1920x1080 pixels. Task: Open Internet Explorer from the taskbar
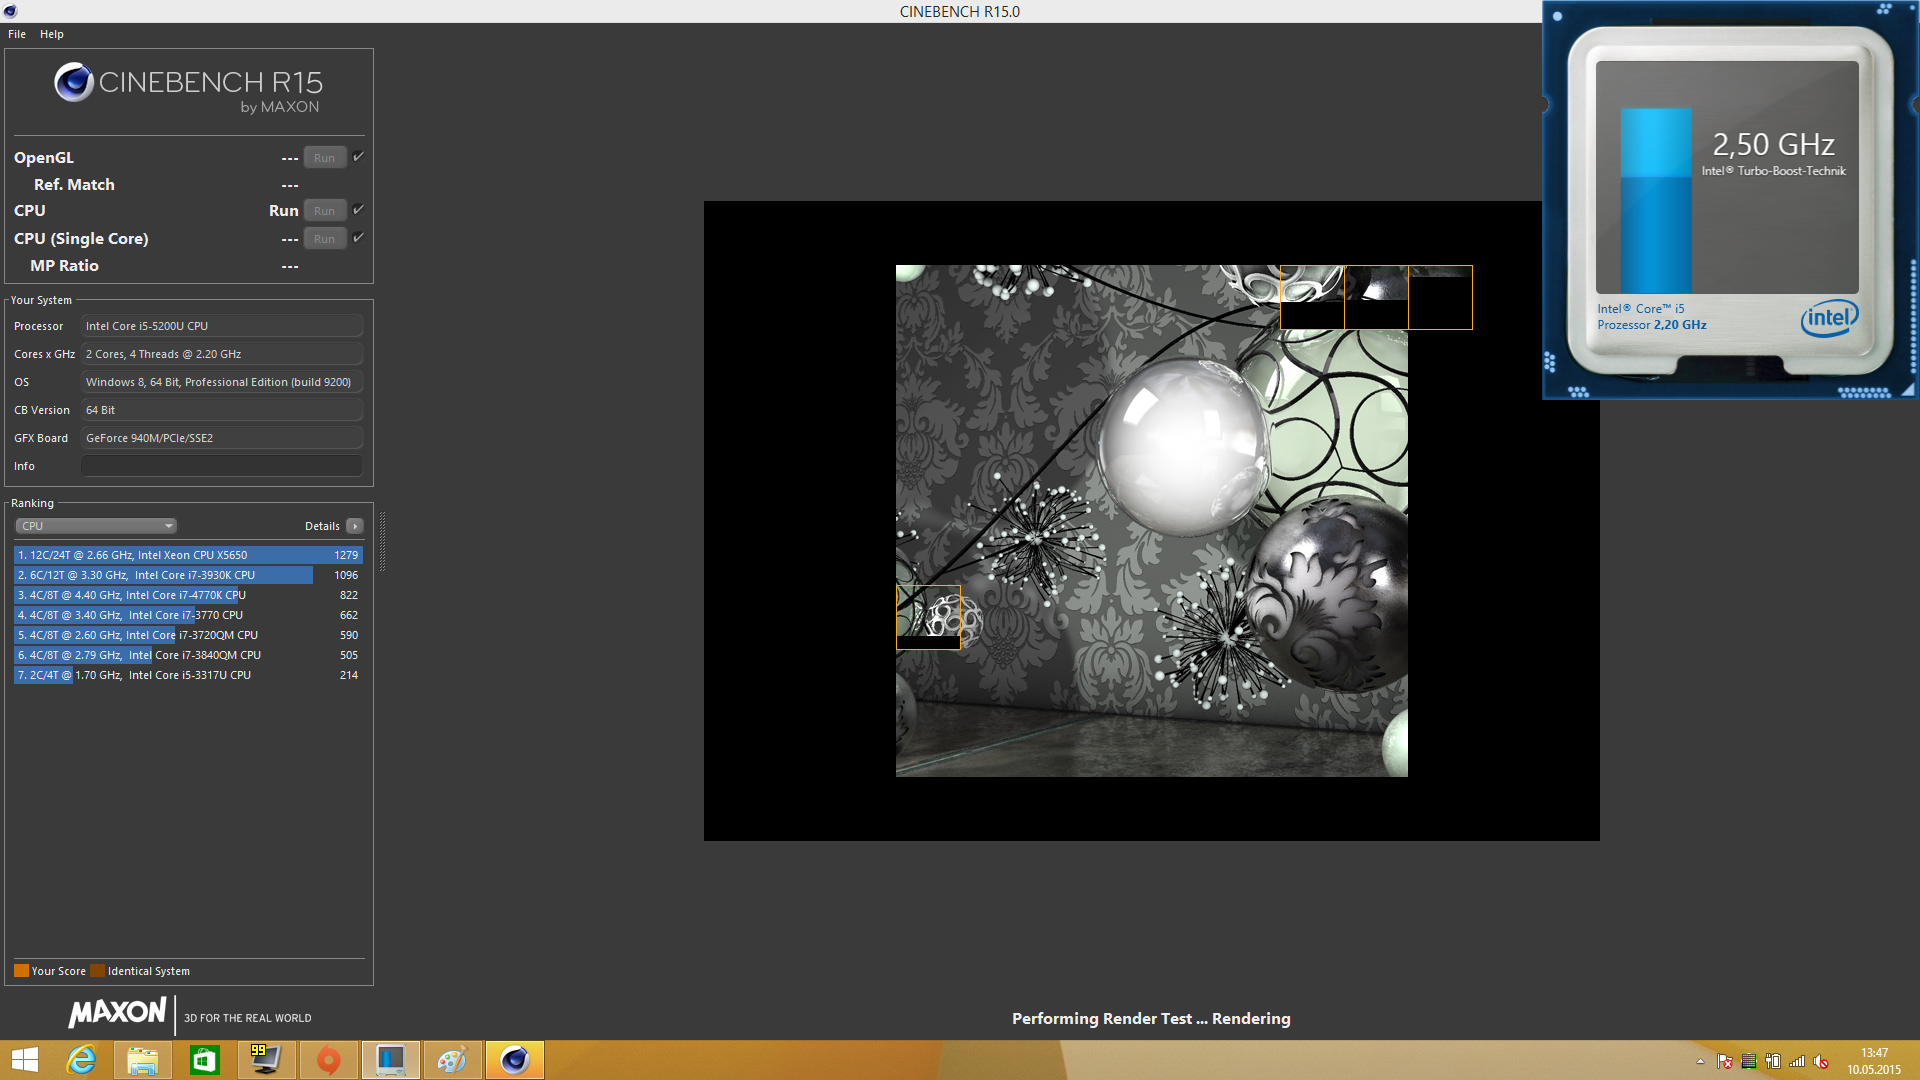tap(81, 1060)
